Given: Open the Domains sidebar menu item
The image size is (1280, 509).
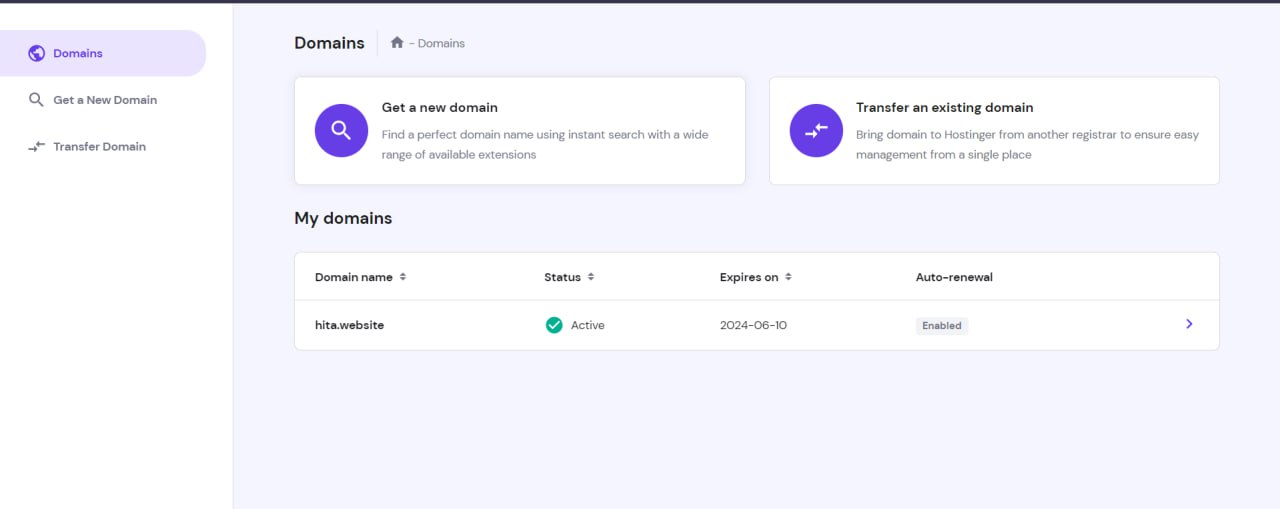Looking at the screenshot, I should pos(78,53).
